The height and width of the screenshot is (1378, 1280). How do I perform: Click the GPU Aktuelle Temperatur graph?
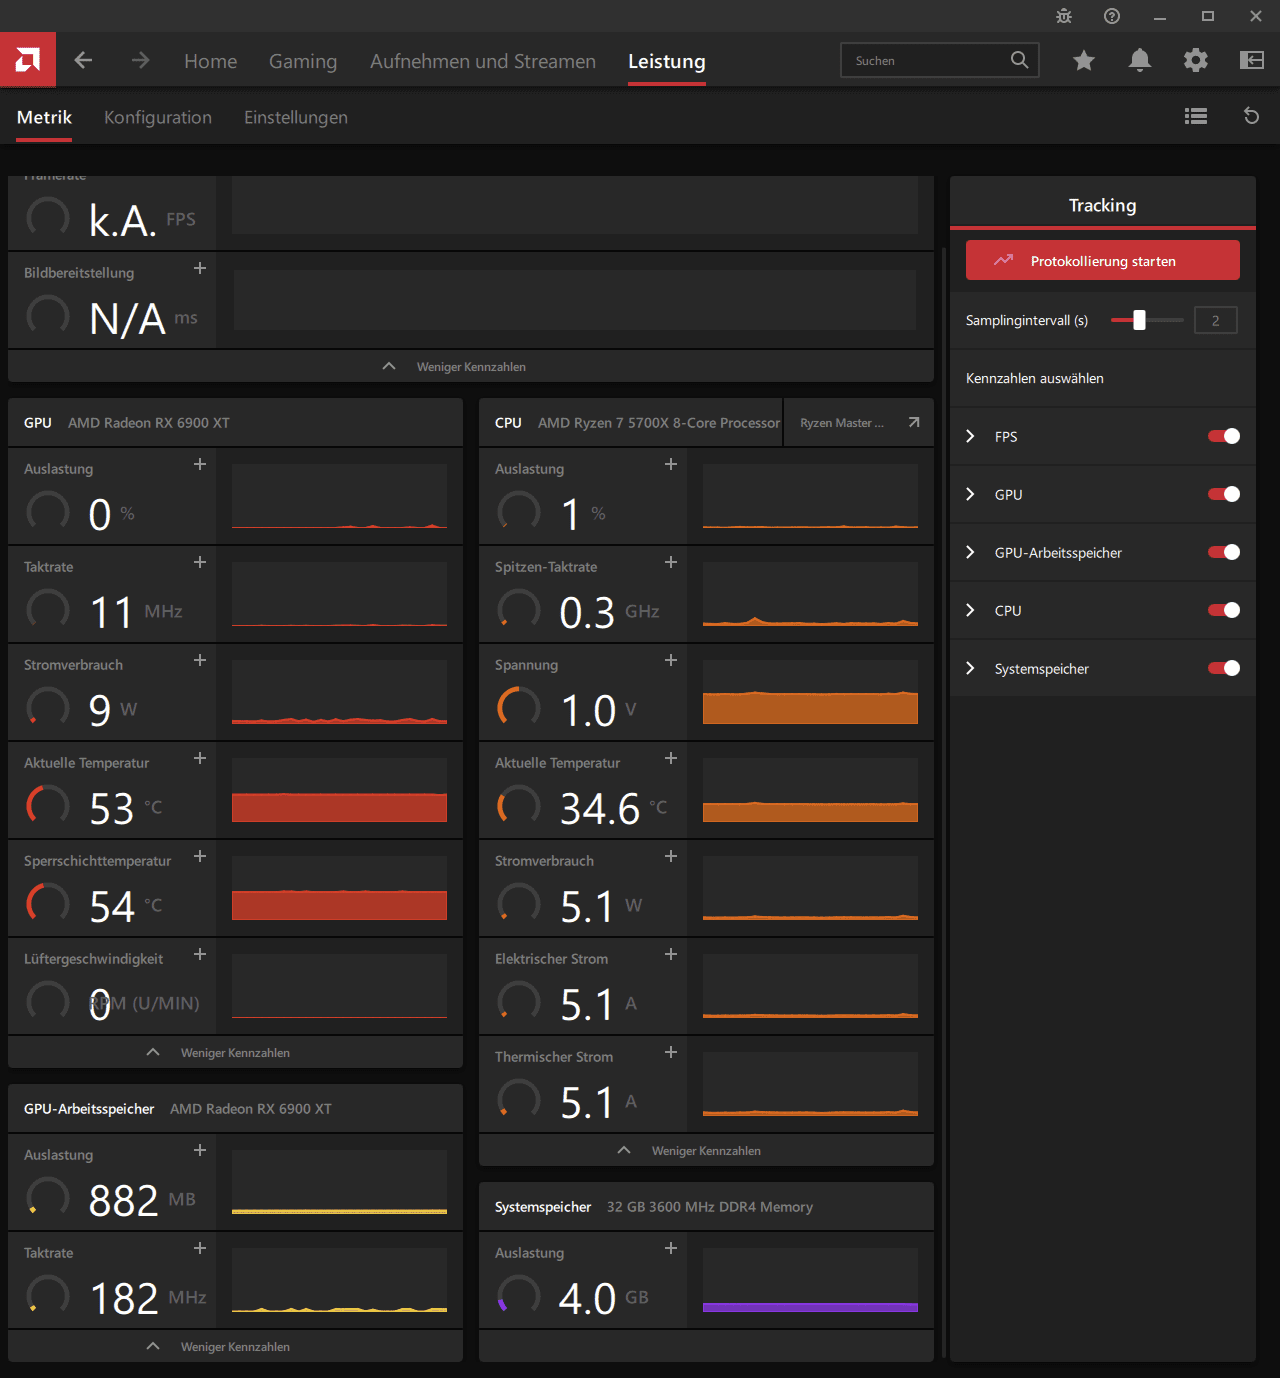(339, 790)
